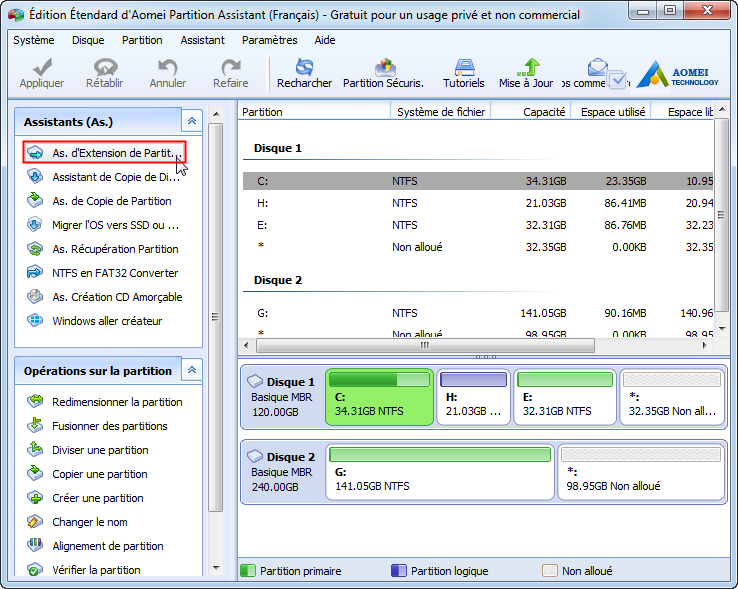Open the Tutoriels toolbar icon
The image size is (738, 589).
pyautogui.click(x=464, y=67)
